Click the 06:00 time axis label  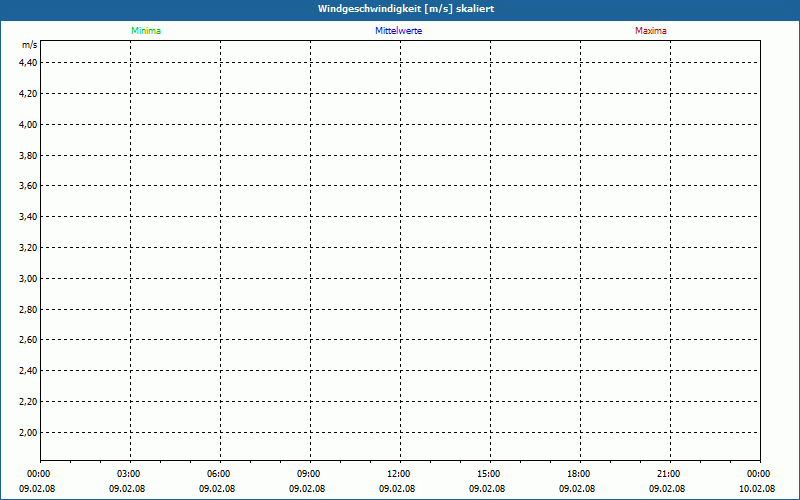[x=219, y=474]
